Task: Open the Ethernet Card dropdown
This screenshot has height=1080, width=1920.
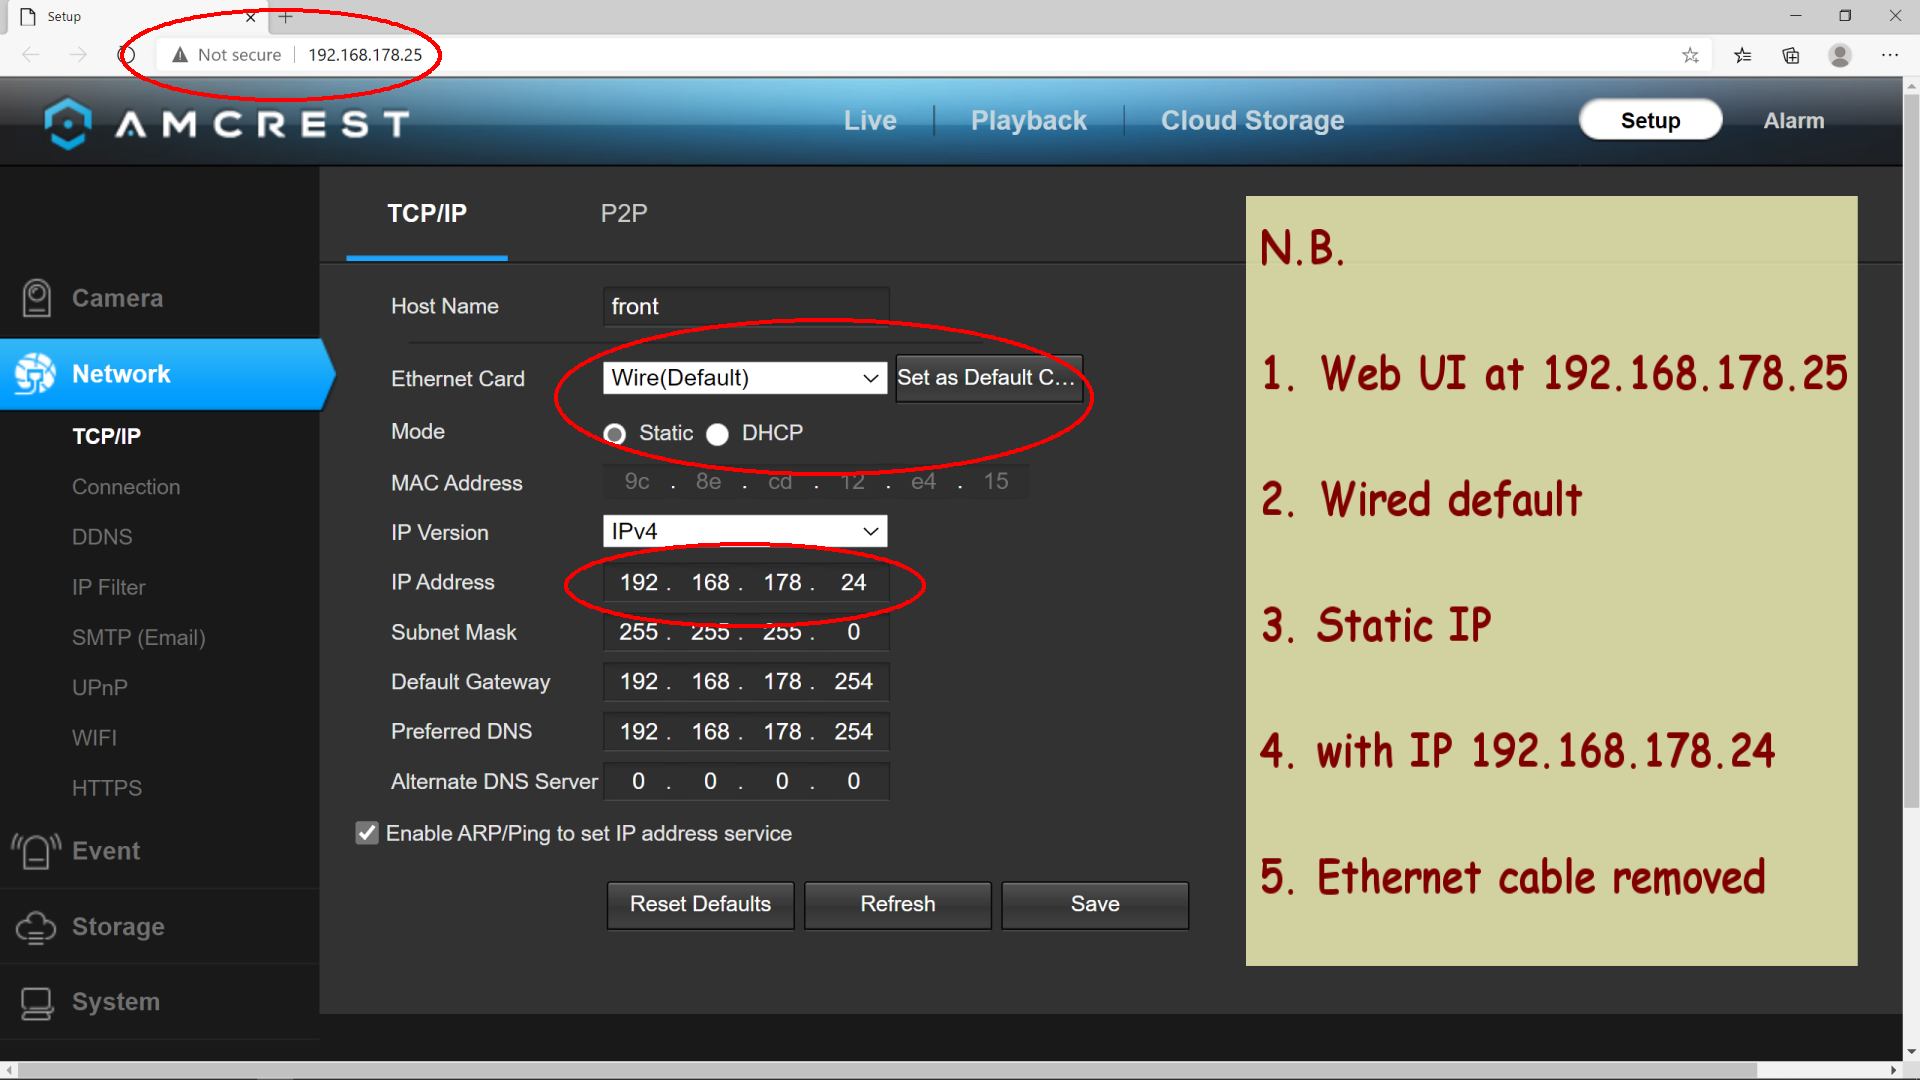Action: pyautogui.click(x=745, y=378)
